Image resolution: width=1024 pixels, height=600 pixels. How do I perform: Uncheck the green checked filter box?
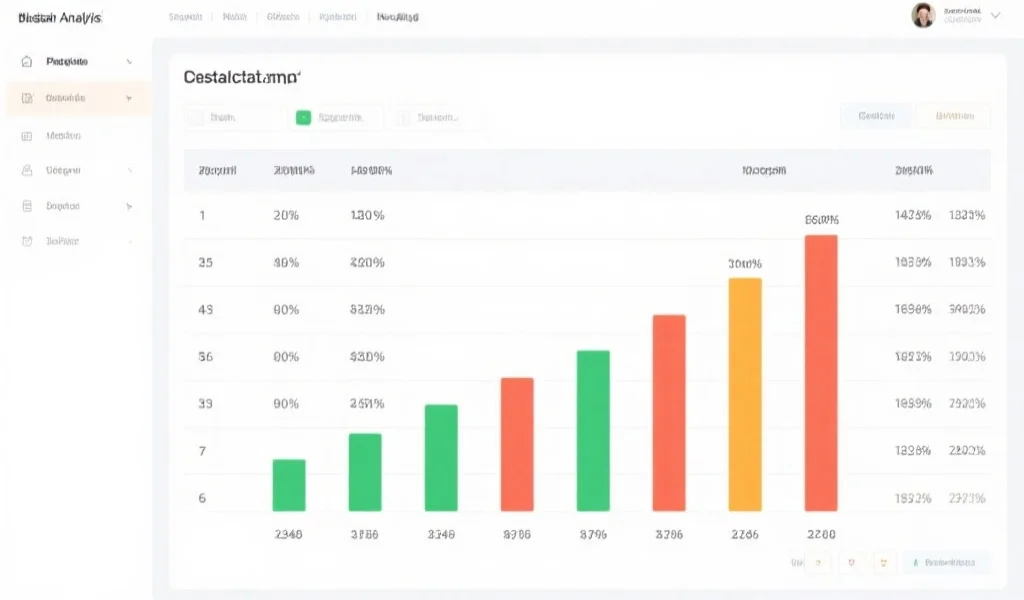coord(303,118)
